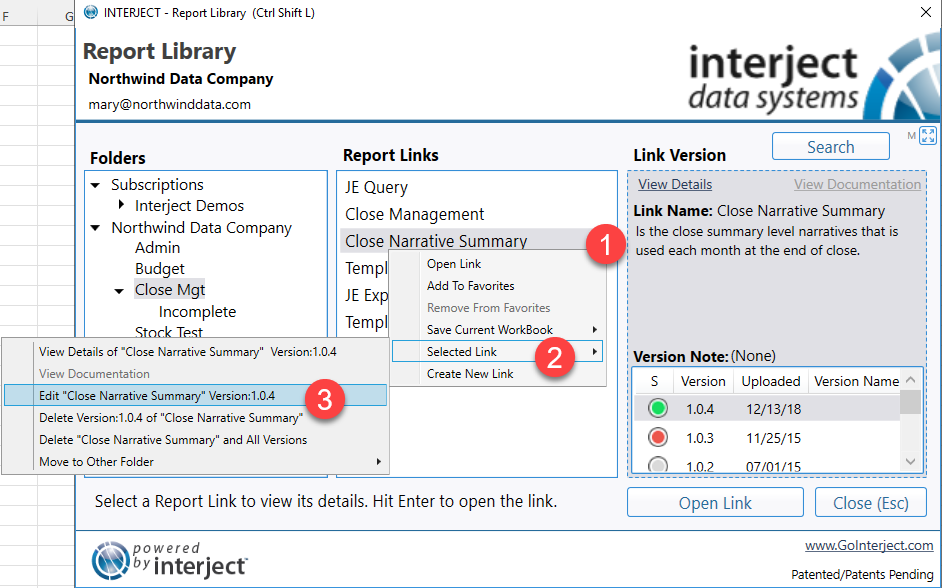Screen dimensions: 942x588
Task: Click the Close (Esc) button
Action: pyautogui.click(x=871, y=503)
